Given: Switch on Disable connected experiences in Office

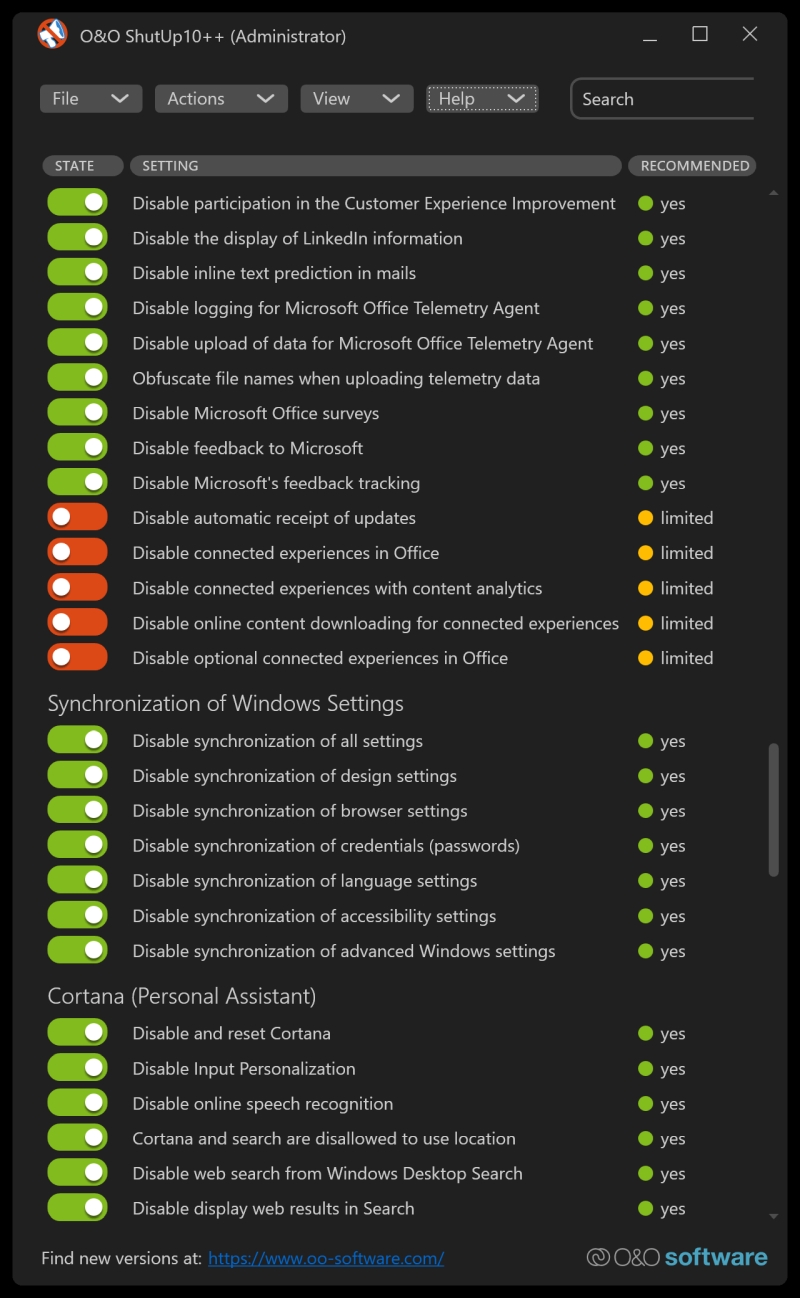Looking at the screenshot, I should [x=77, y=552].
